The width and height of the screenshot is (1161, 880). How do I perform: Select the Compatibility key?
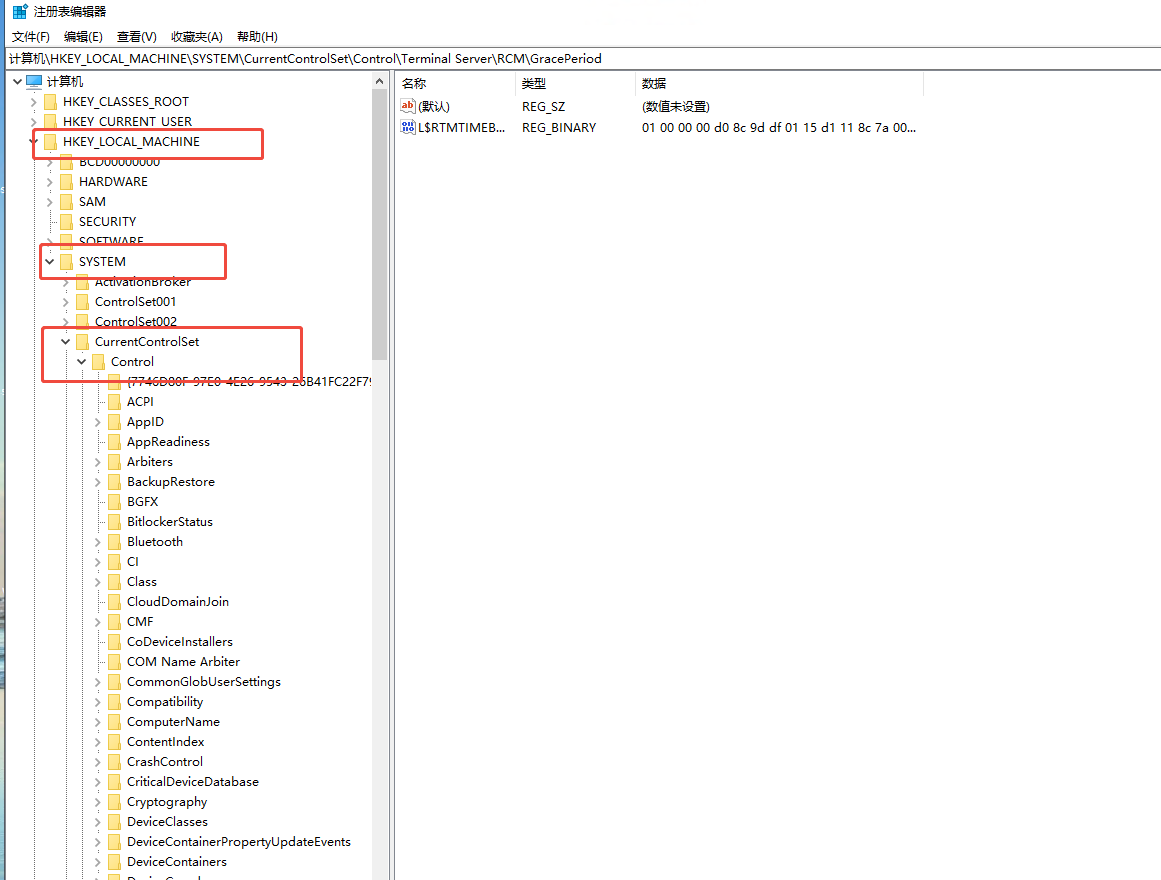165,701
